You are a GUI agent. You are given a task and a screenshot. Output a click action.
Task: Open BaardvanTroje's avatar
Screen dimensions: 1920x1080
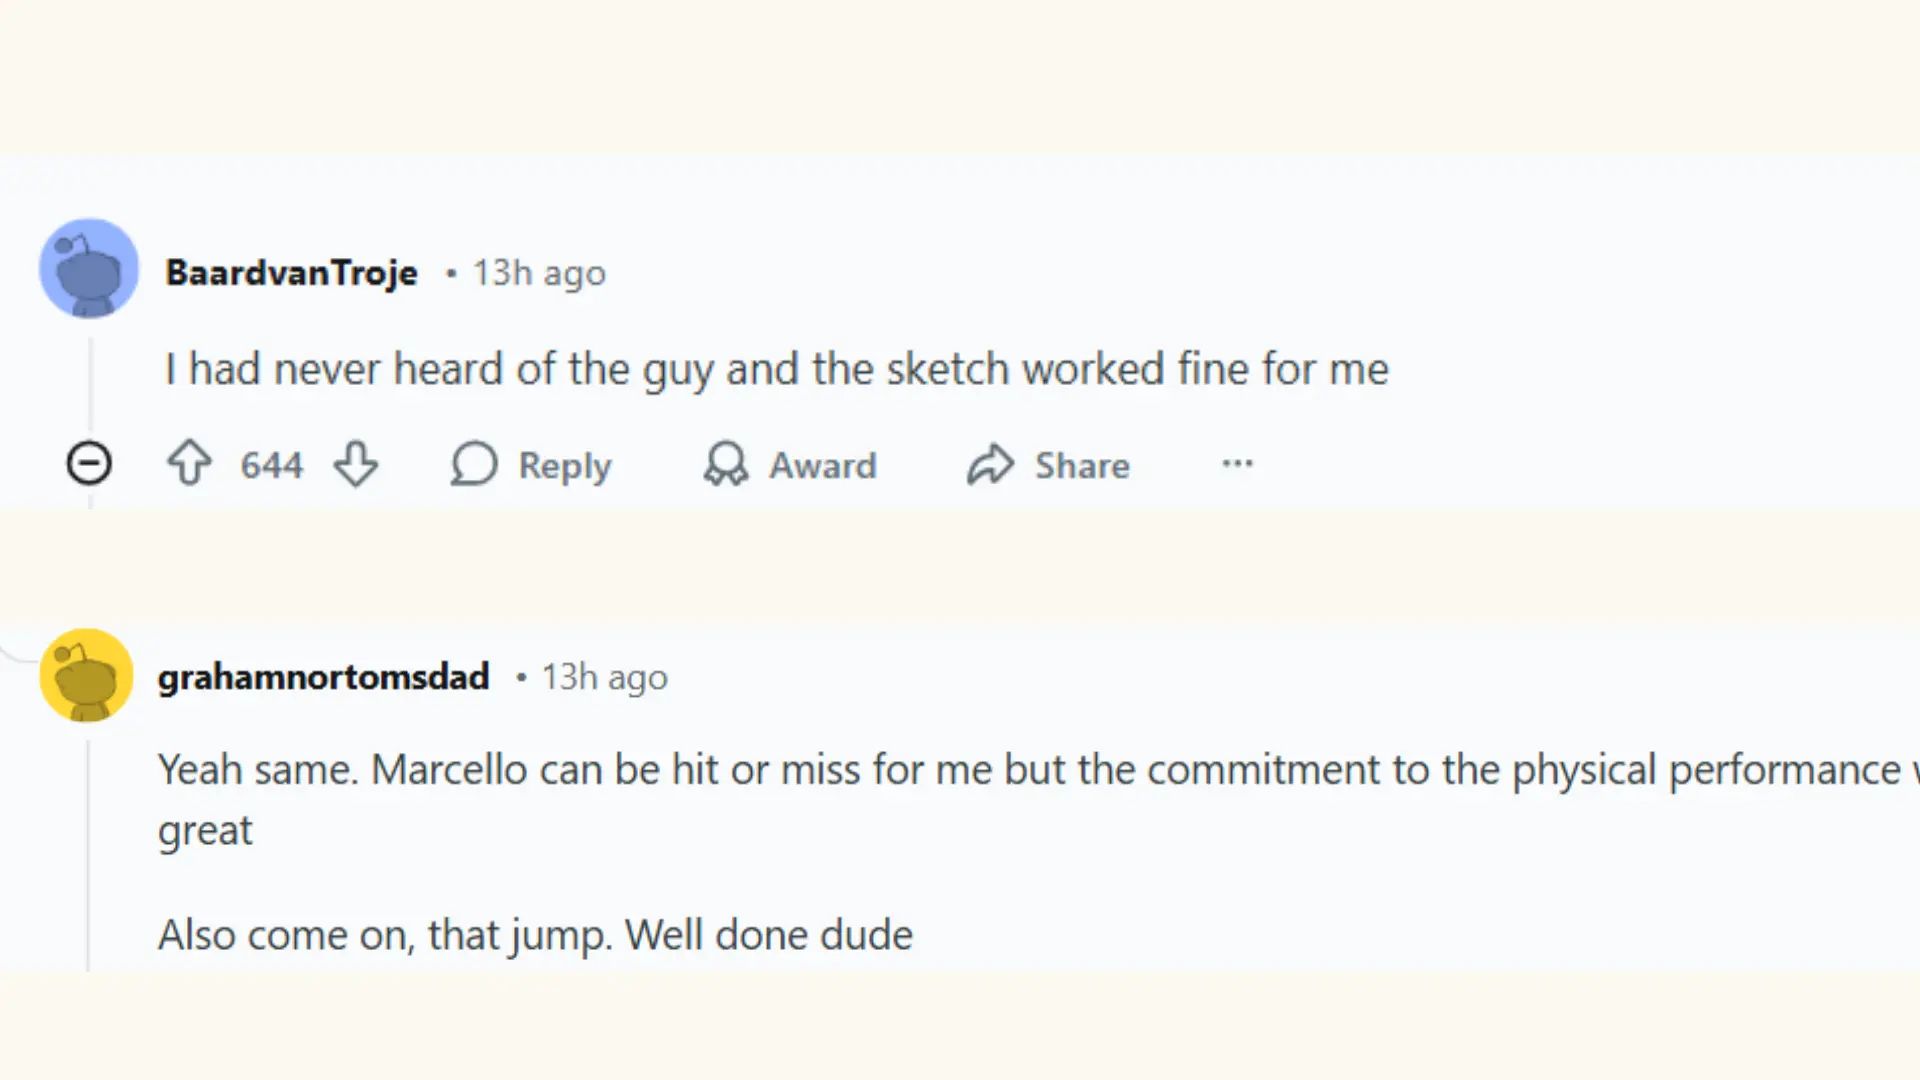click(88, 268)
